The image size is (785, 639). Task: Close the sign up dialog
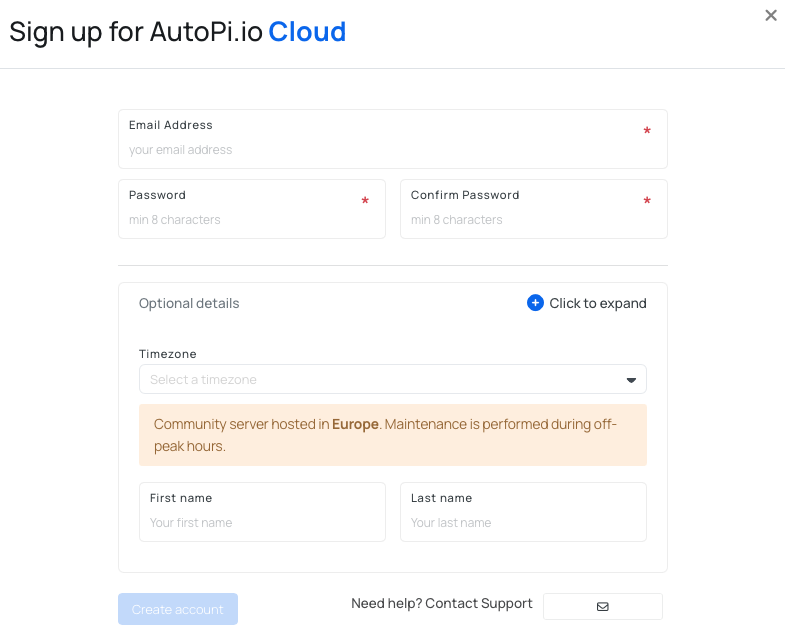point(770,16)
